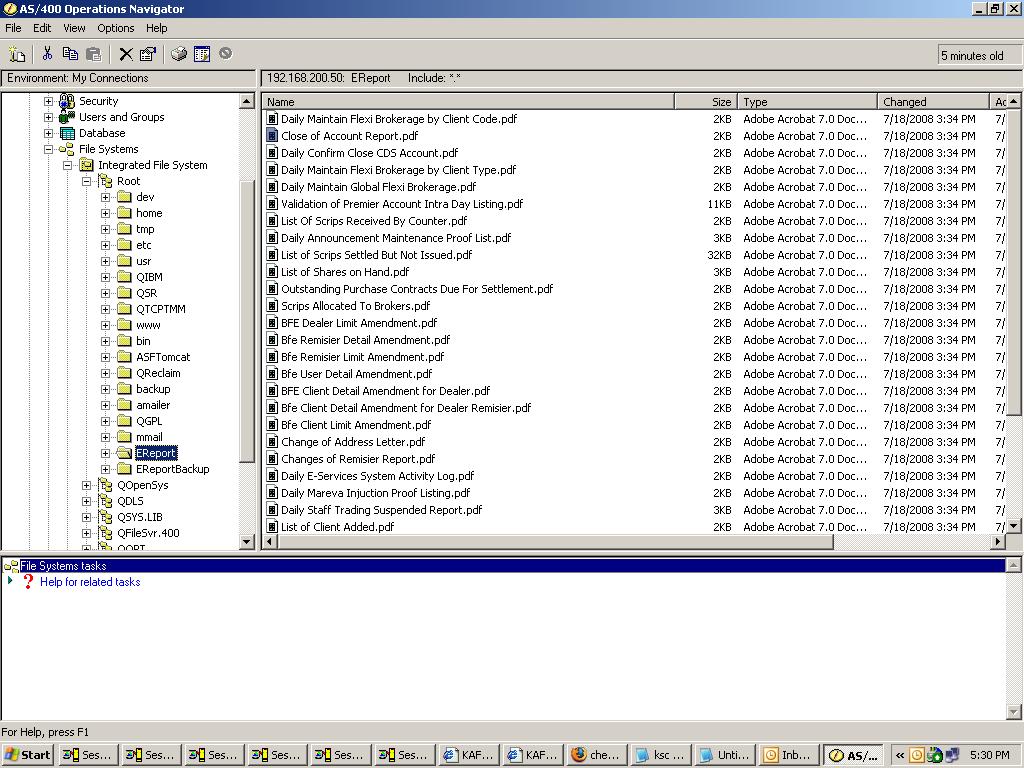The height and width of the screenshot is (768, 1024).
Task: Select BFE Dealer Limit Amendment.pdf
Action: (x=359, y=323)
